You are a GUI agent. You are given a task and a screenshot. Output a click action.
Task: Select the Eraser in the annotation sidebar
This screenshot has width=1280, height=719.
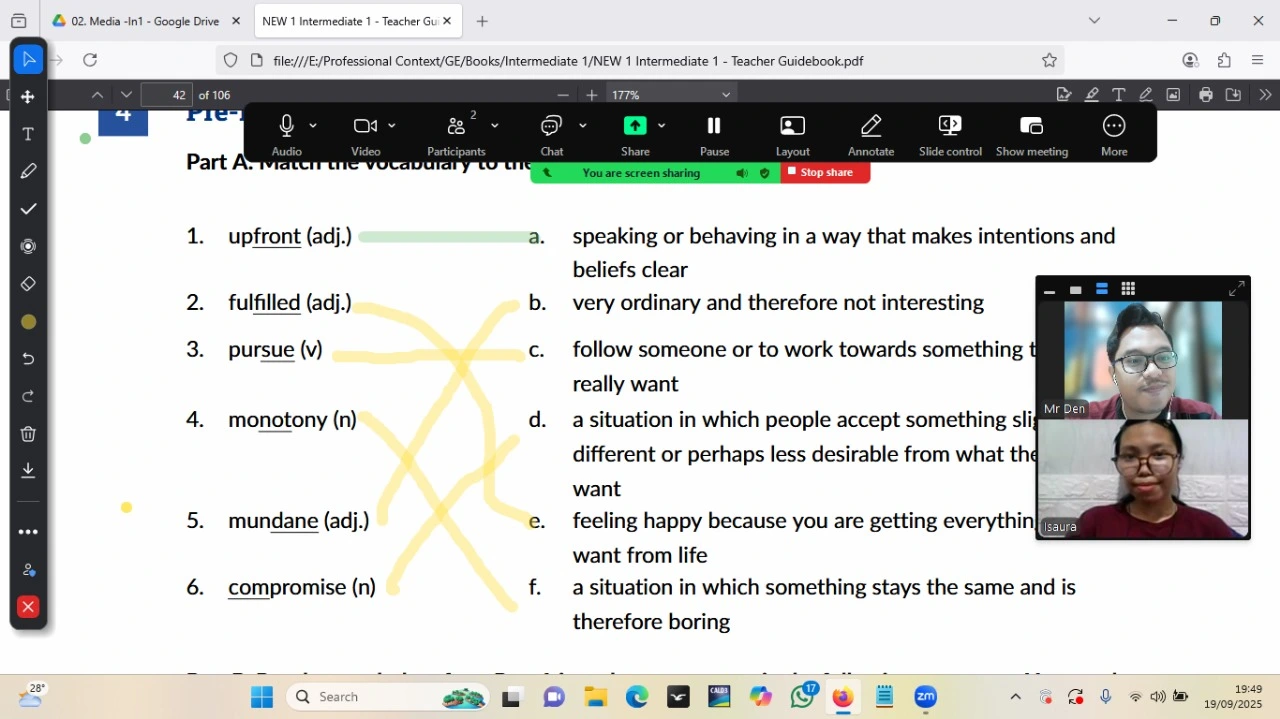click(27, 284)
